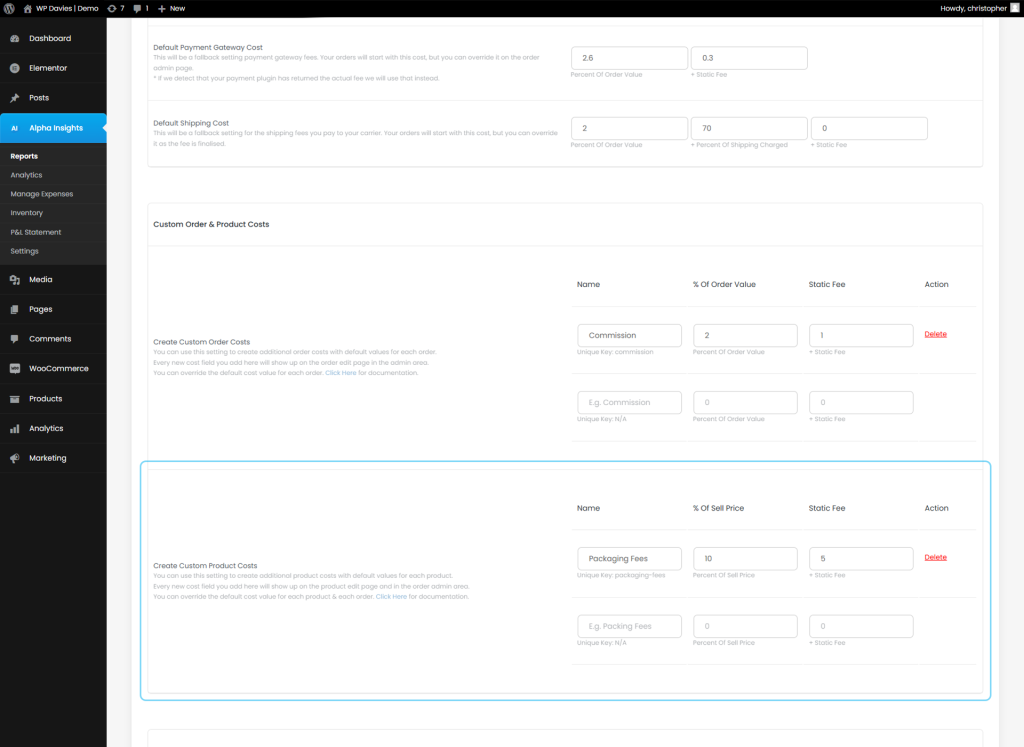The height and width of the screenshot is (747, 1024).
Task: Open the comments notification in the top bar
Action: pyautogui.click(x=138, y=8)
